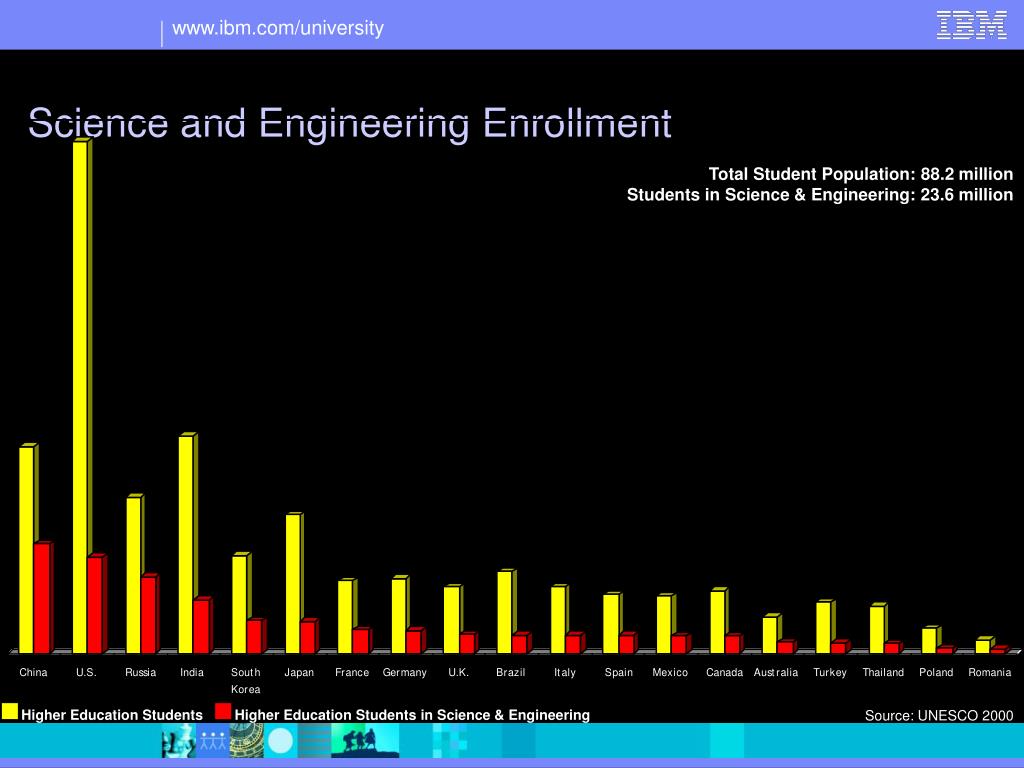Viewport: 1024px width, 768px height.
Task: Click the red China science and engineering bar
Action: pyautogui.click(x=42, y=598)
